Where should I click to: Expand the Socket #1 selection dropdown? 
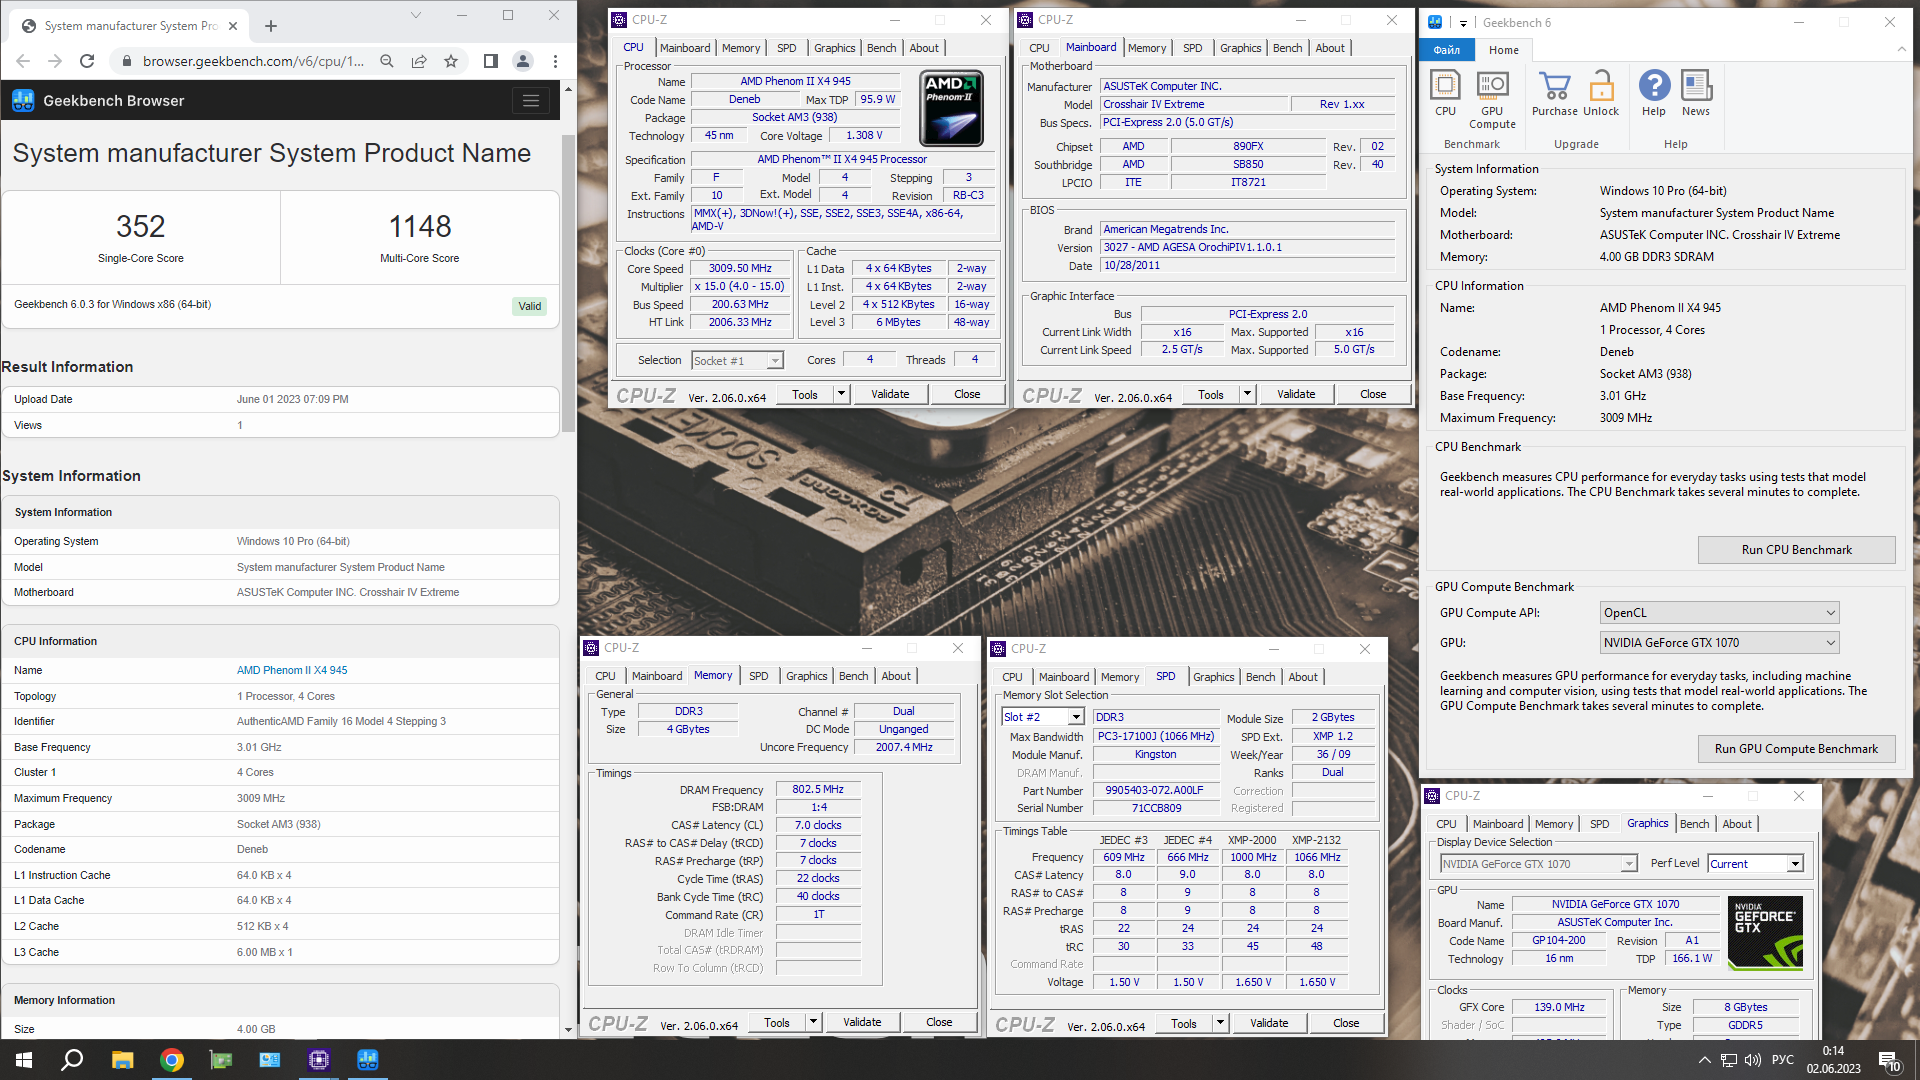tap(775, 361)
